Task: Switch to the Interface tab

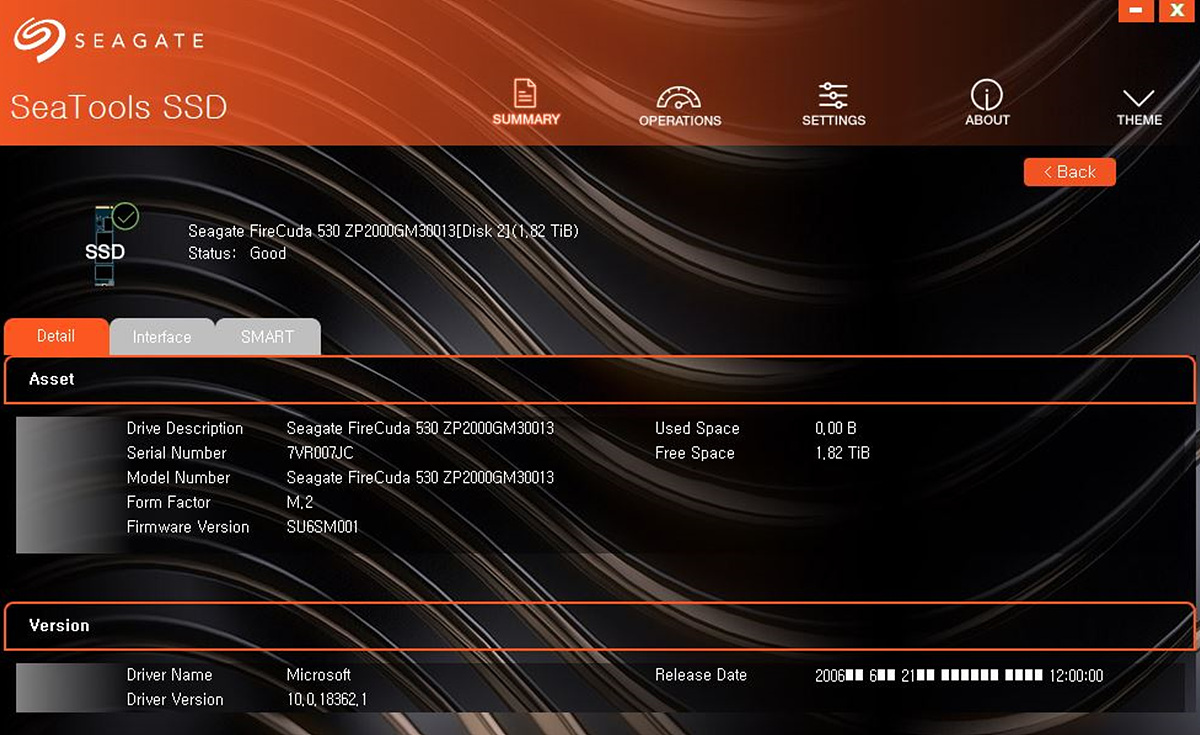Action: pos(162,337)
